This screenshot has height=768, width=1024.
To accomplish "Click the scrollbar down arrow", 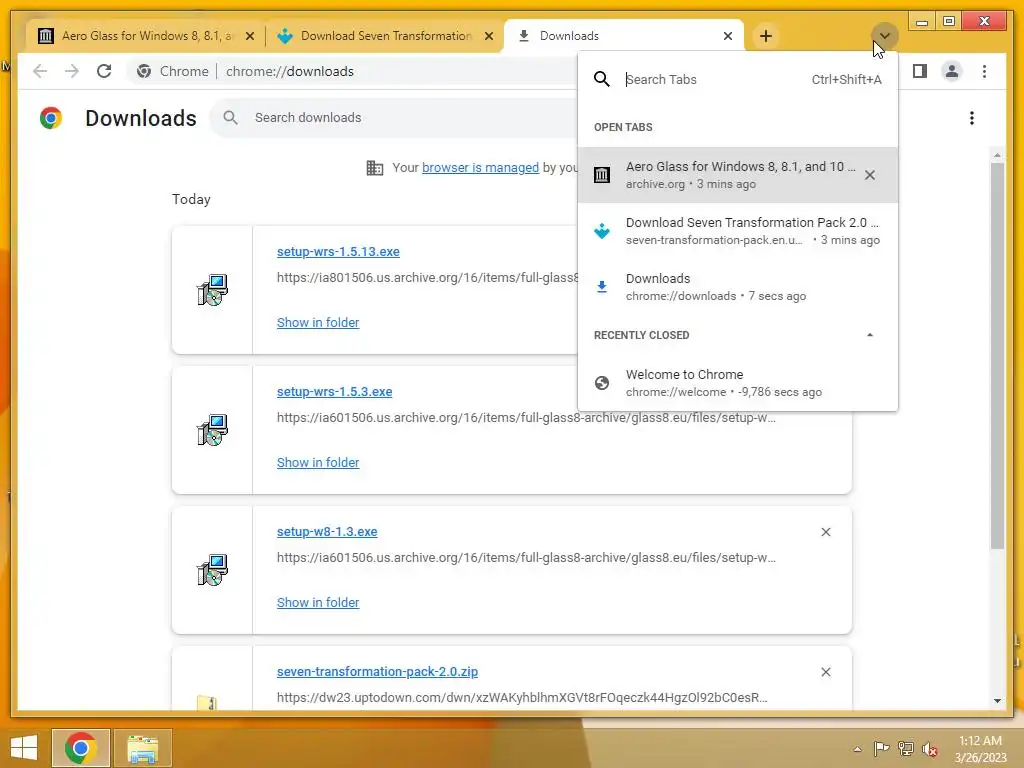I will [x=997, y=701].
